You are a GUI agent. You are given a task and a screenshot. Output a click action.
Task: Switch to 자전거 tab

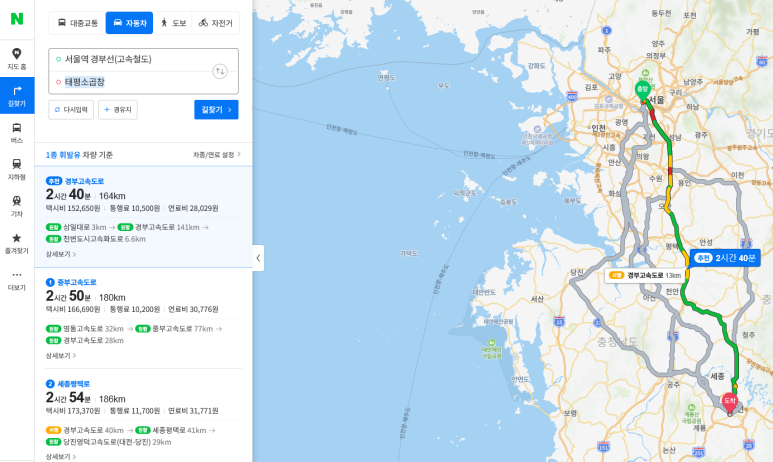pyautogui.click(x=215, y=23)
